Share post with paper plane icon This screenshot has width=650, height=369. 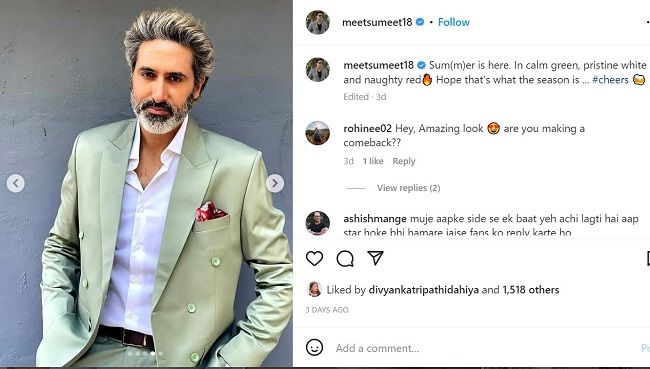(375, 258)
